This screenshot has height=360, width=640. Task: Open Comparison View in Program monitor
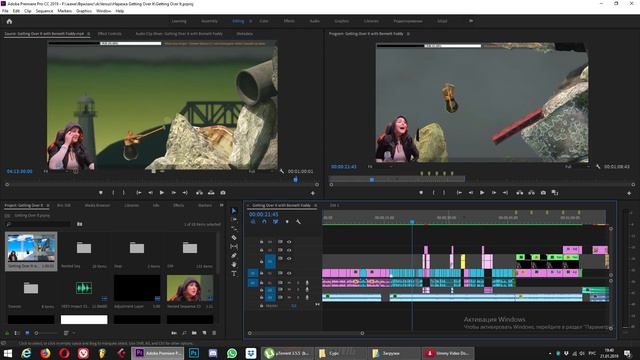[x=555, y=193]
